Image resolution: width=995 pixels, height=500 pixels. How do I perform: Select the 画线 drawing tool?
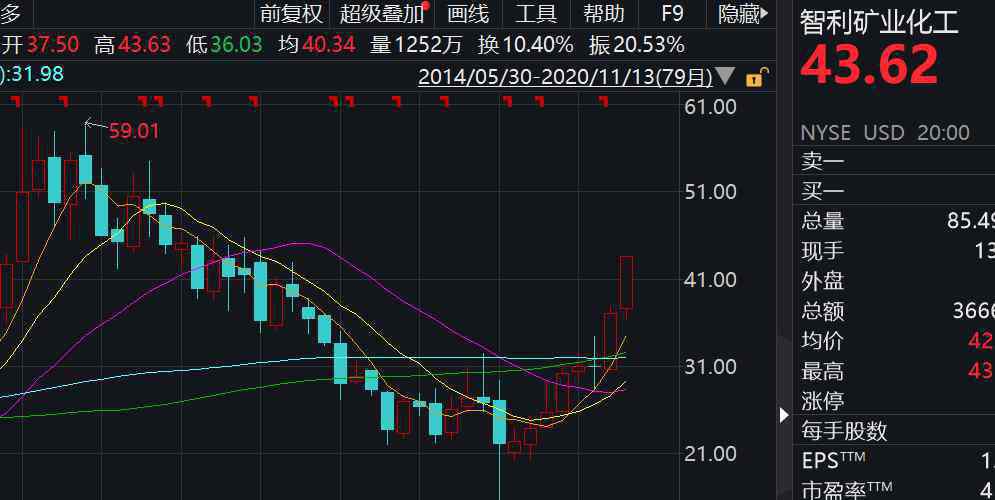click(468, 14)
